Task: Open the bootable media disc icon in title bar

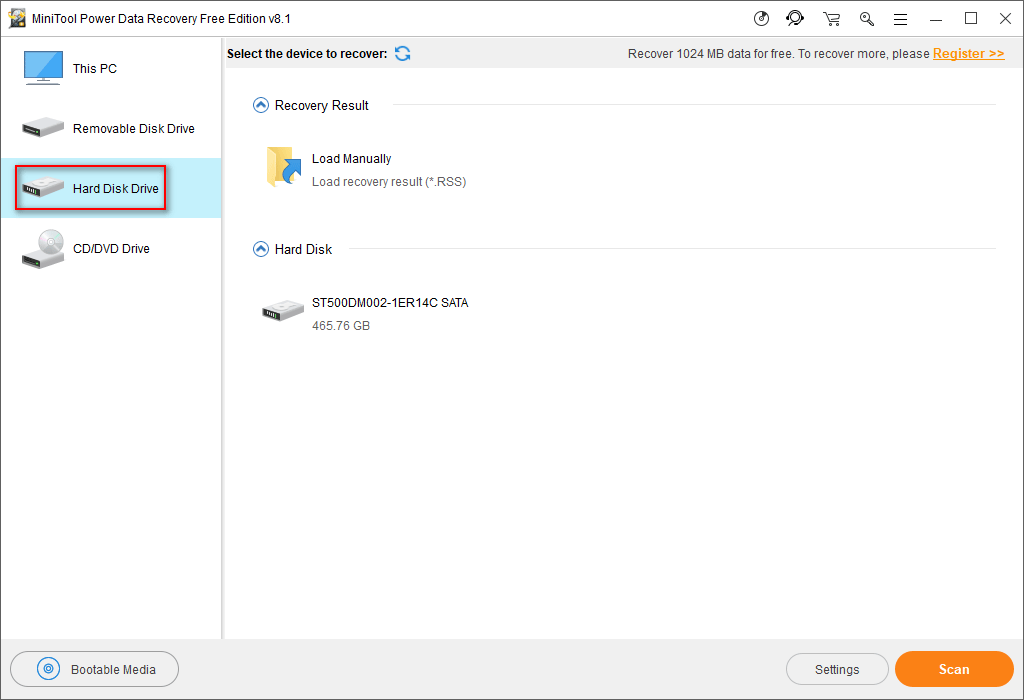Action: [761, 19]
